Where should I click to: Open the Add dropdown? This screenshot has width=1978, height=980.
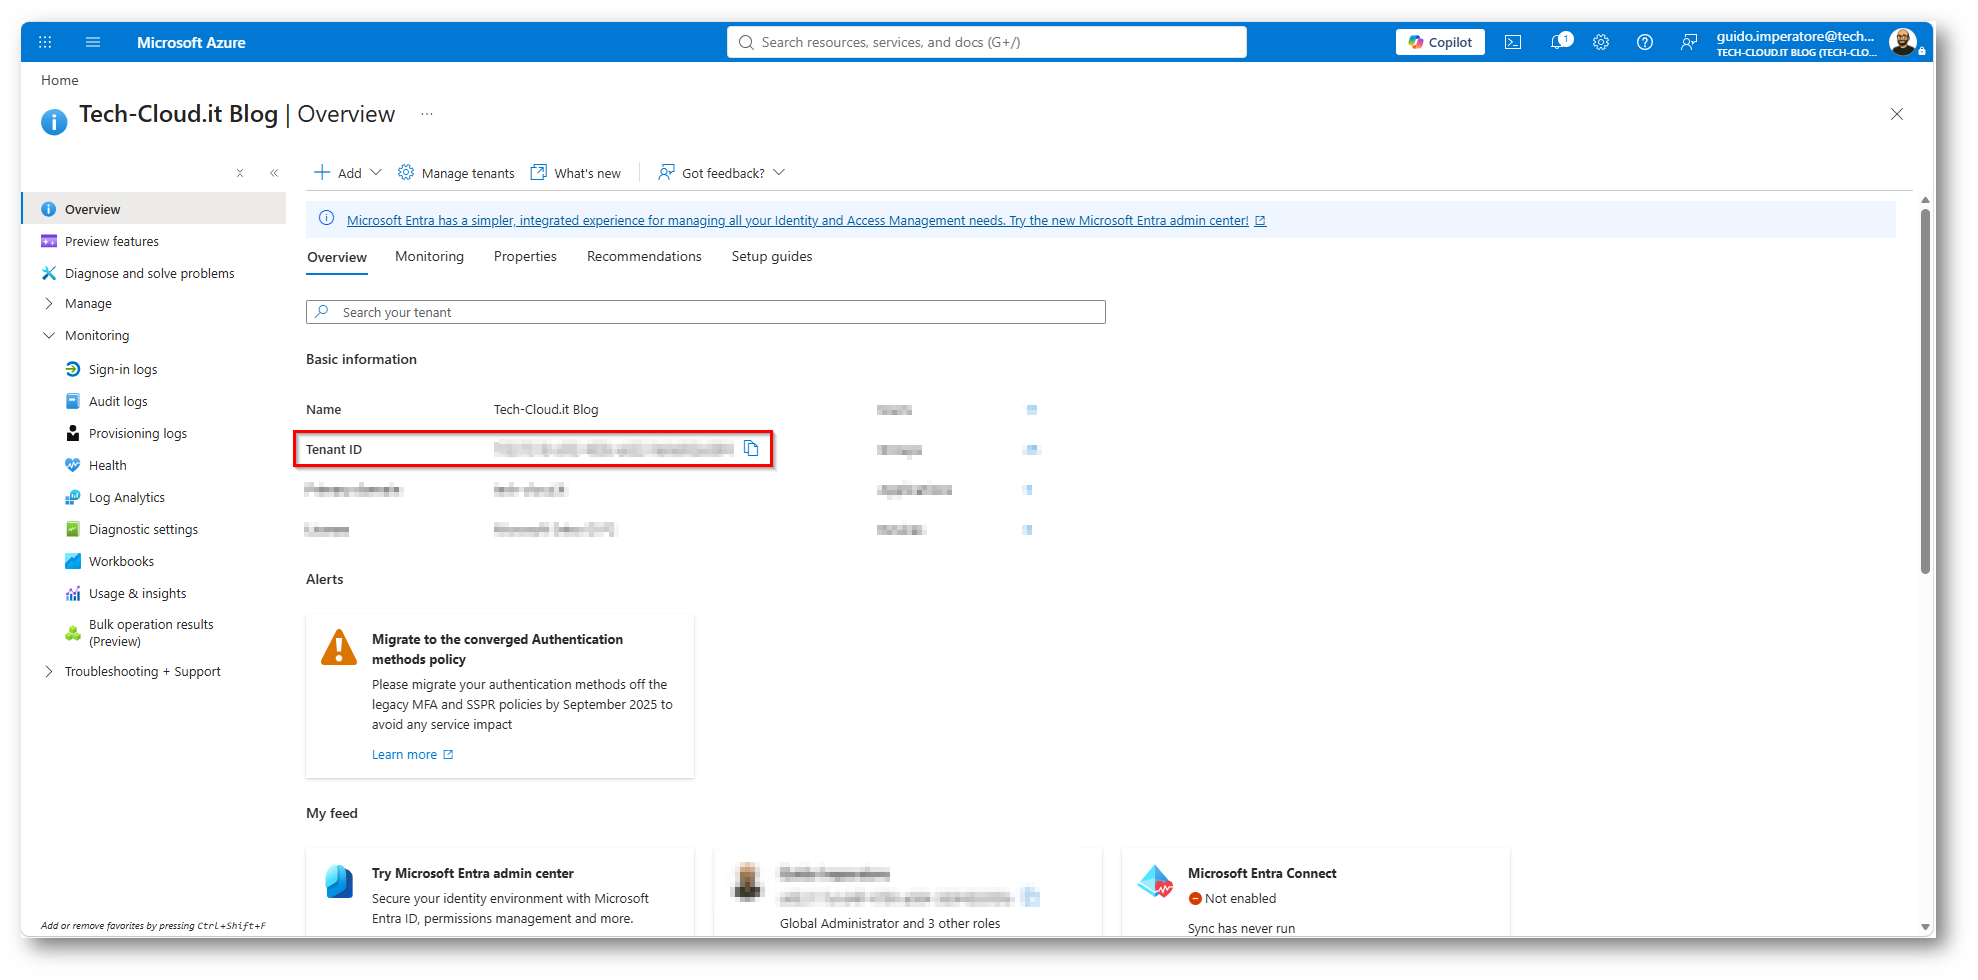[x=348, y=173]
